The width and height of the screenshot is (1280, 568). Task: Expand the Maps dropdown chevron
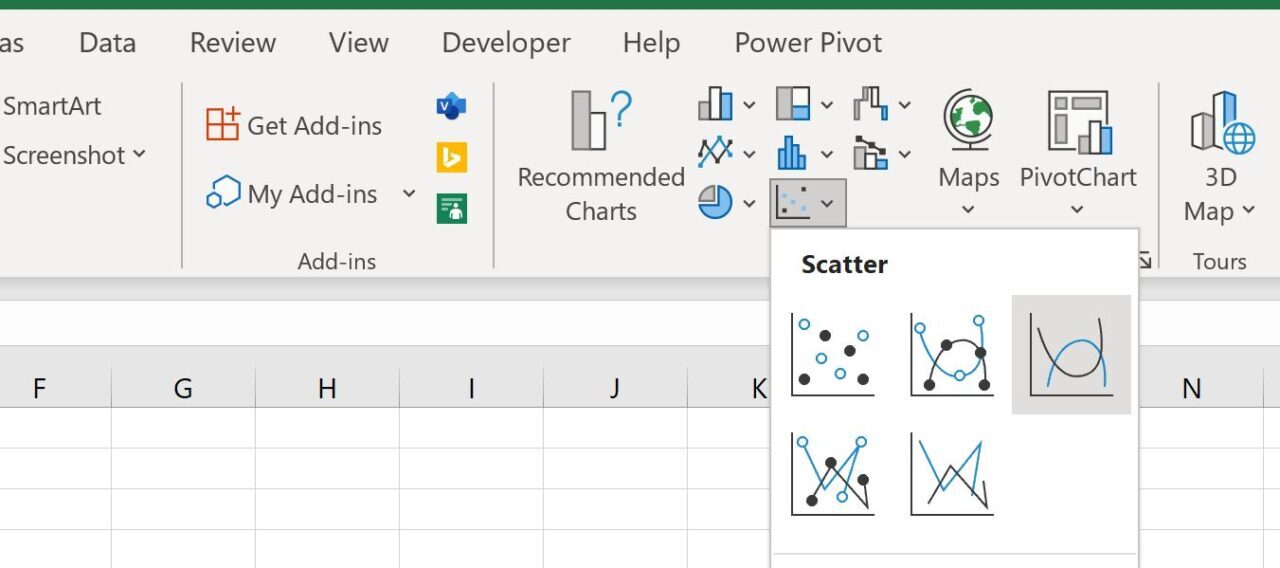(x=968, y=210)
